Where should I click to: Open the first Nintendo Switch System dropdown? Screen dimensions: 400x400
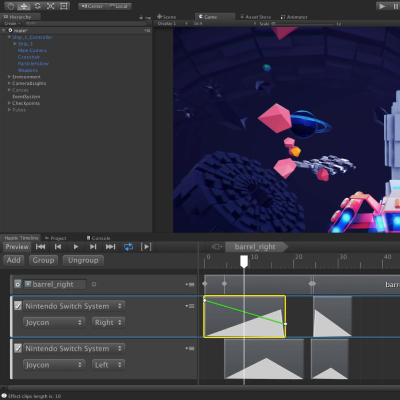[x=74, y=306]
